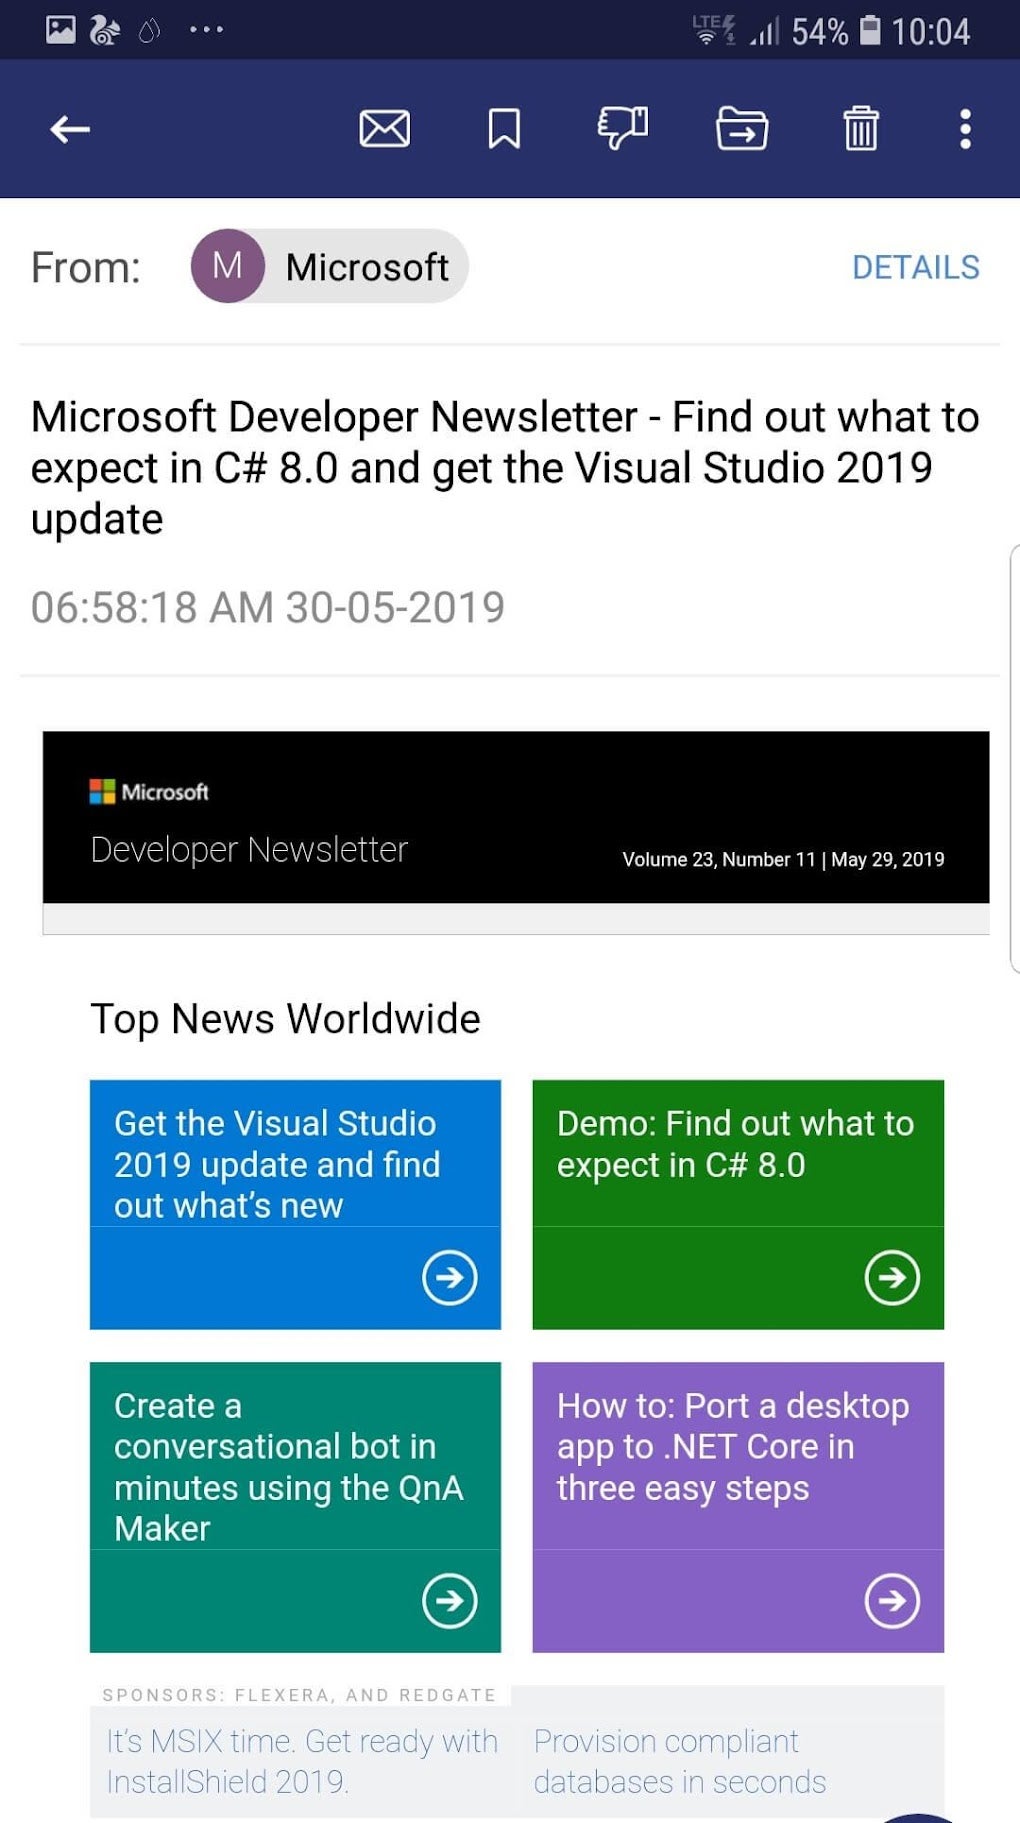1020x1823 pixels.
Task: Click arrow on purple .NET Core tile
Action: pos(892,1600)
